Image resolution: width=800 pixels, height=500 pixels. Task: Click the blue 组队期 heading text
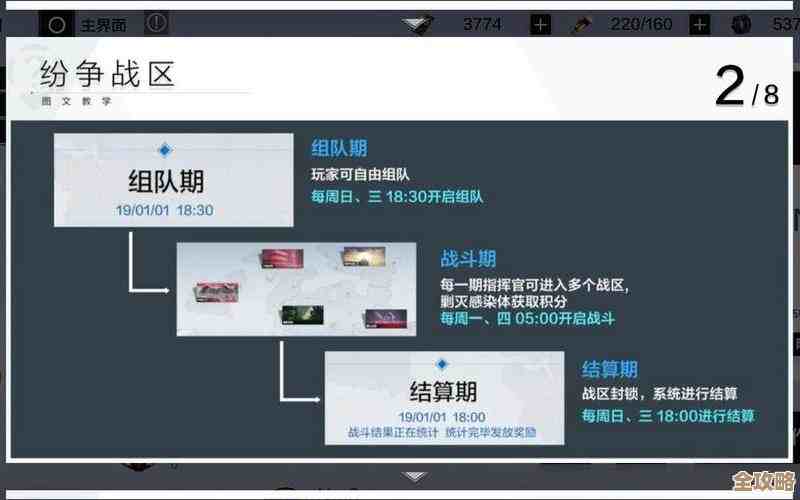(x=339, y=148)
